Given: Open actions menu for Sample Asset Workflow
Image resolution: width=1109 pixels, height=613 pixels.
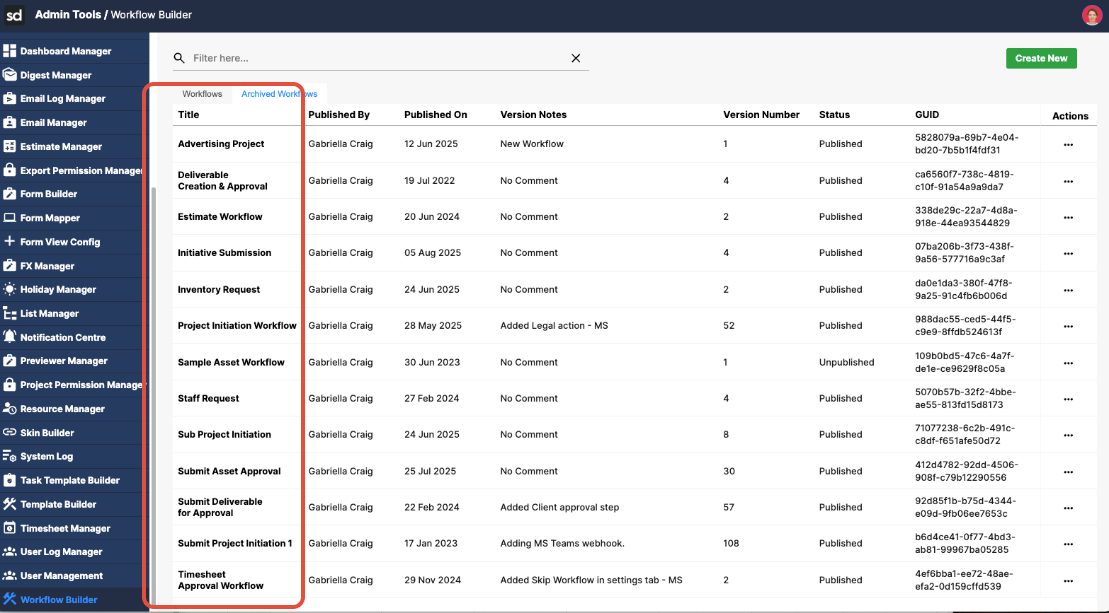Looking at the screenshot, I should tap(1068, 363).
